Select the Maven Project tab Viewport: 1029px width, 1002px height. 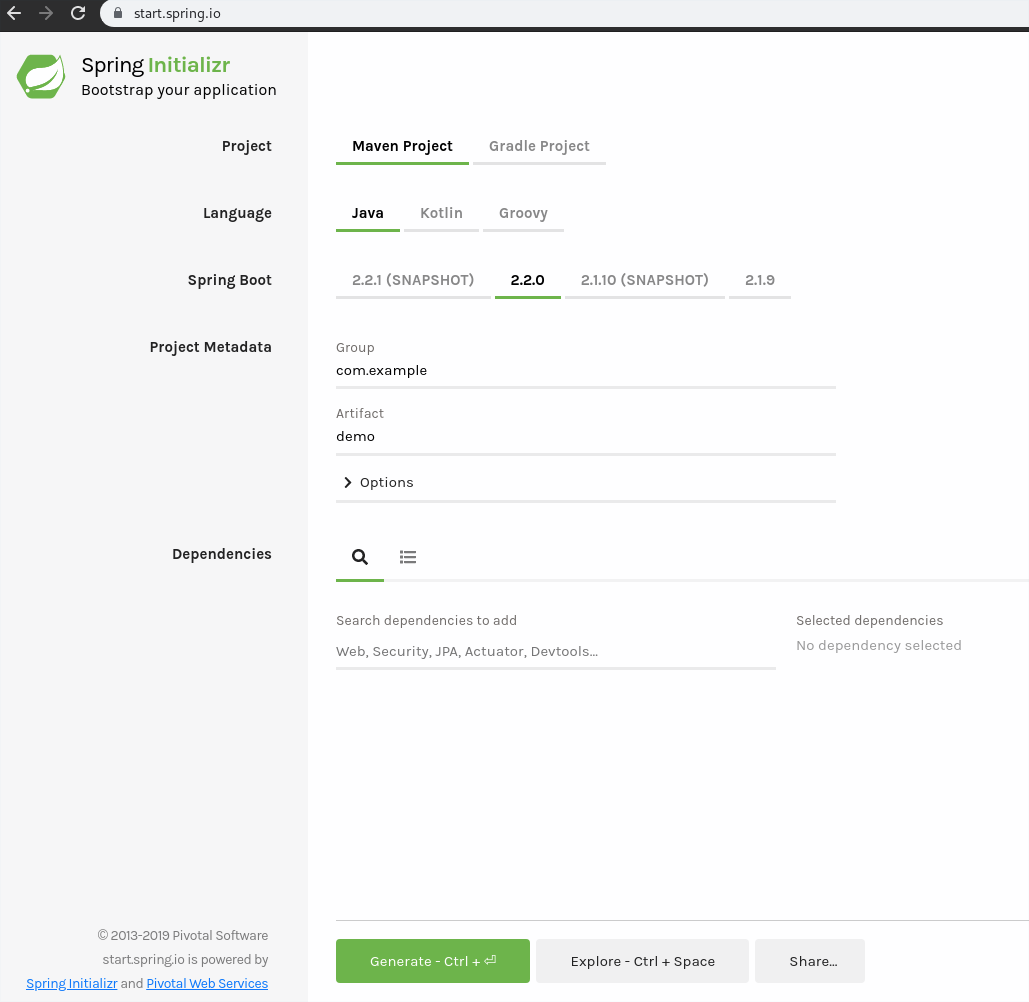coord(402,146)
